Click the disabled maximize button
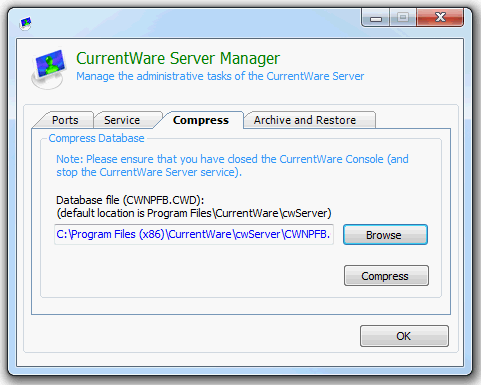 [403, 18]
